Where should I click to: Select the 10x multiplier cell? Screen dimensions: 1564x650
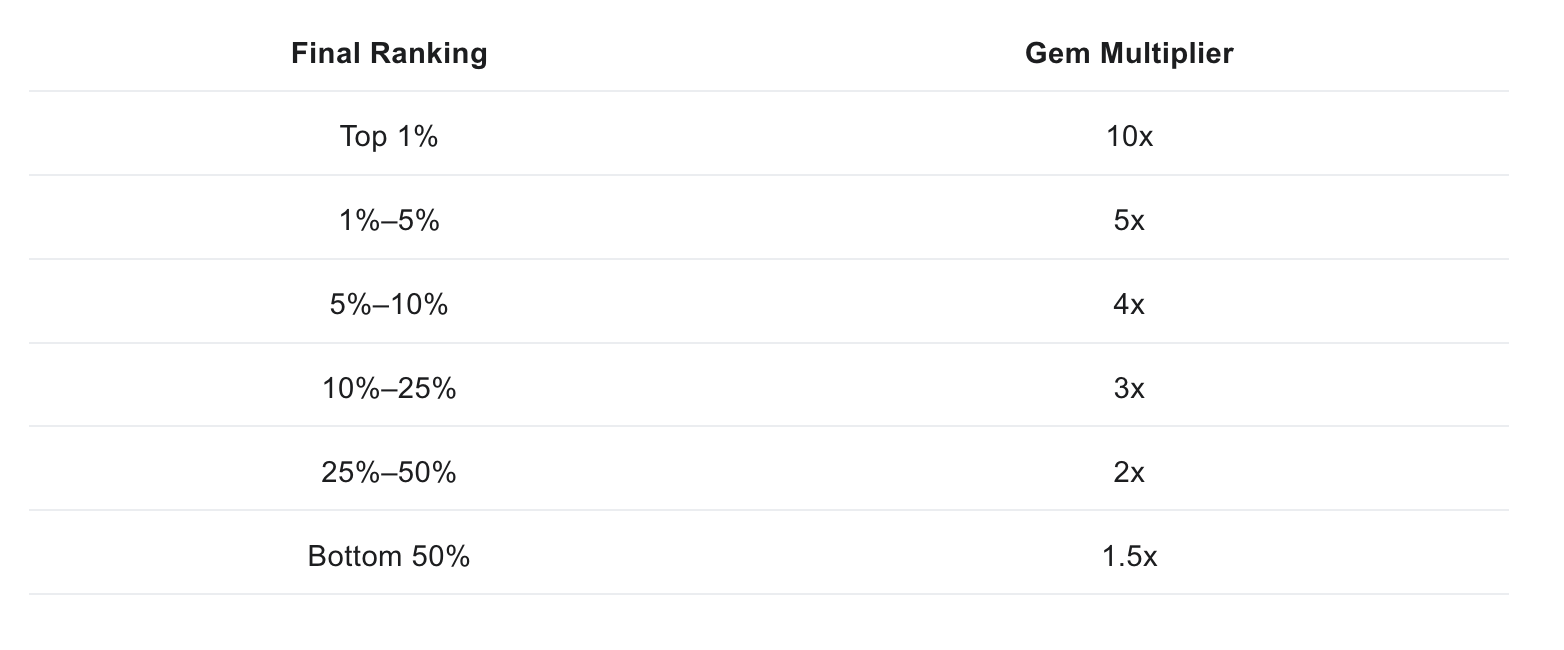(1129, 135)
